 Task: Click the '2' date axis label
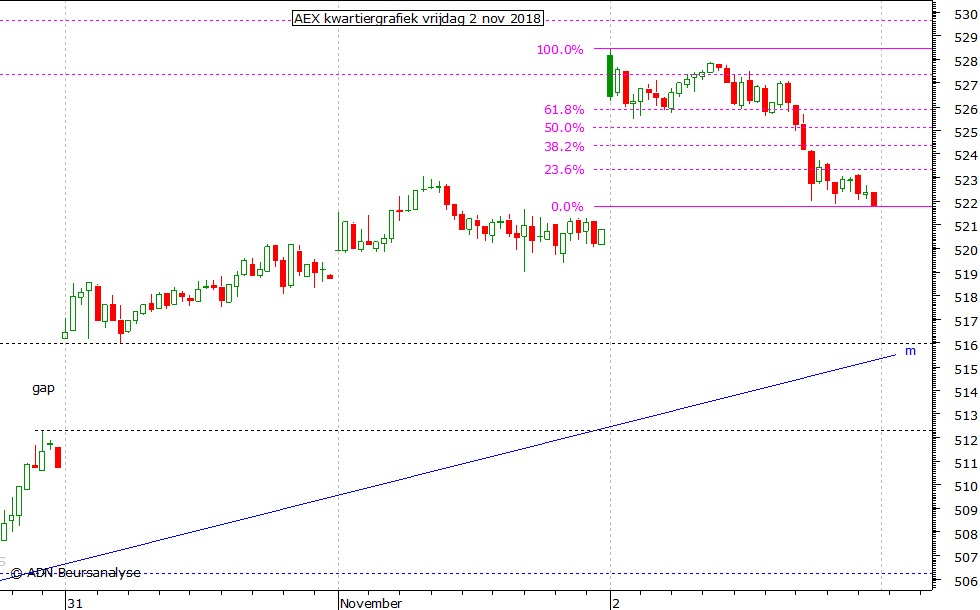(x=616, y=603)
